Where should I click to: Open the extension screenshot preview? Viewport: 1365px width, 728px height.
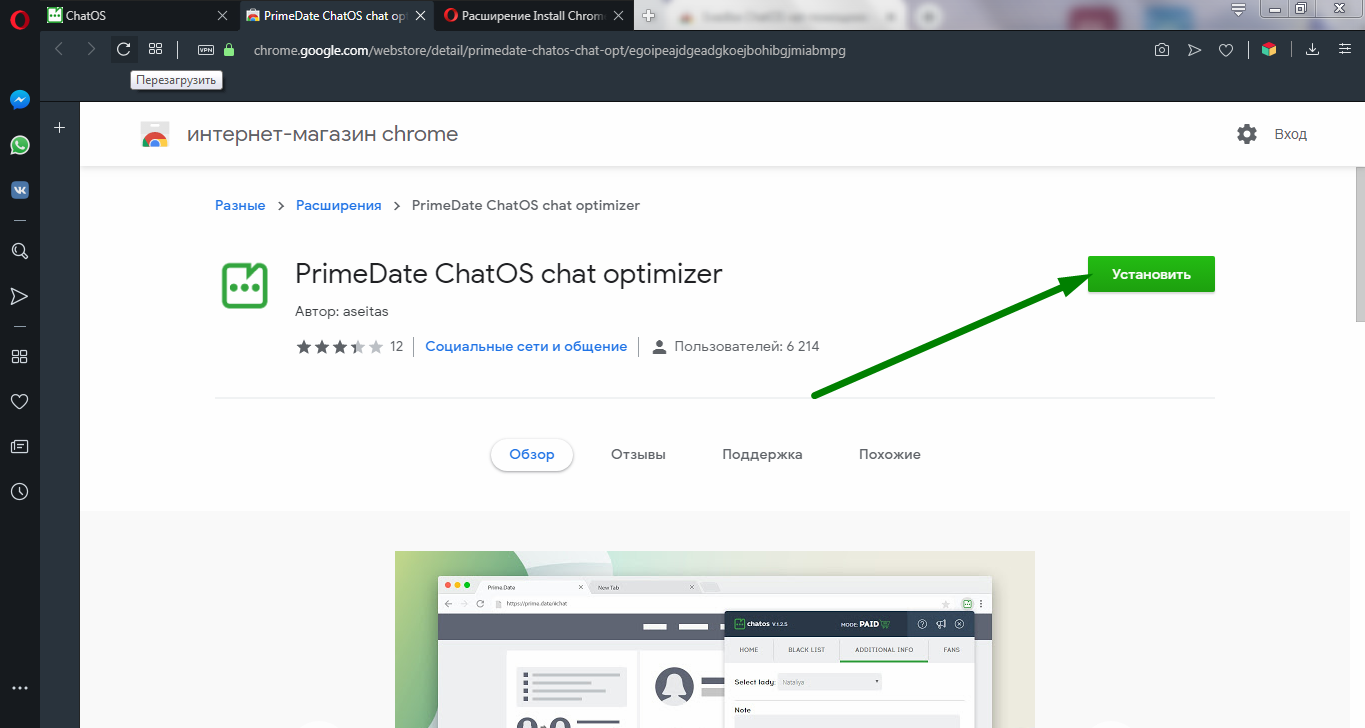point(715,639)
